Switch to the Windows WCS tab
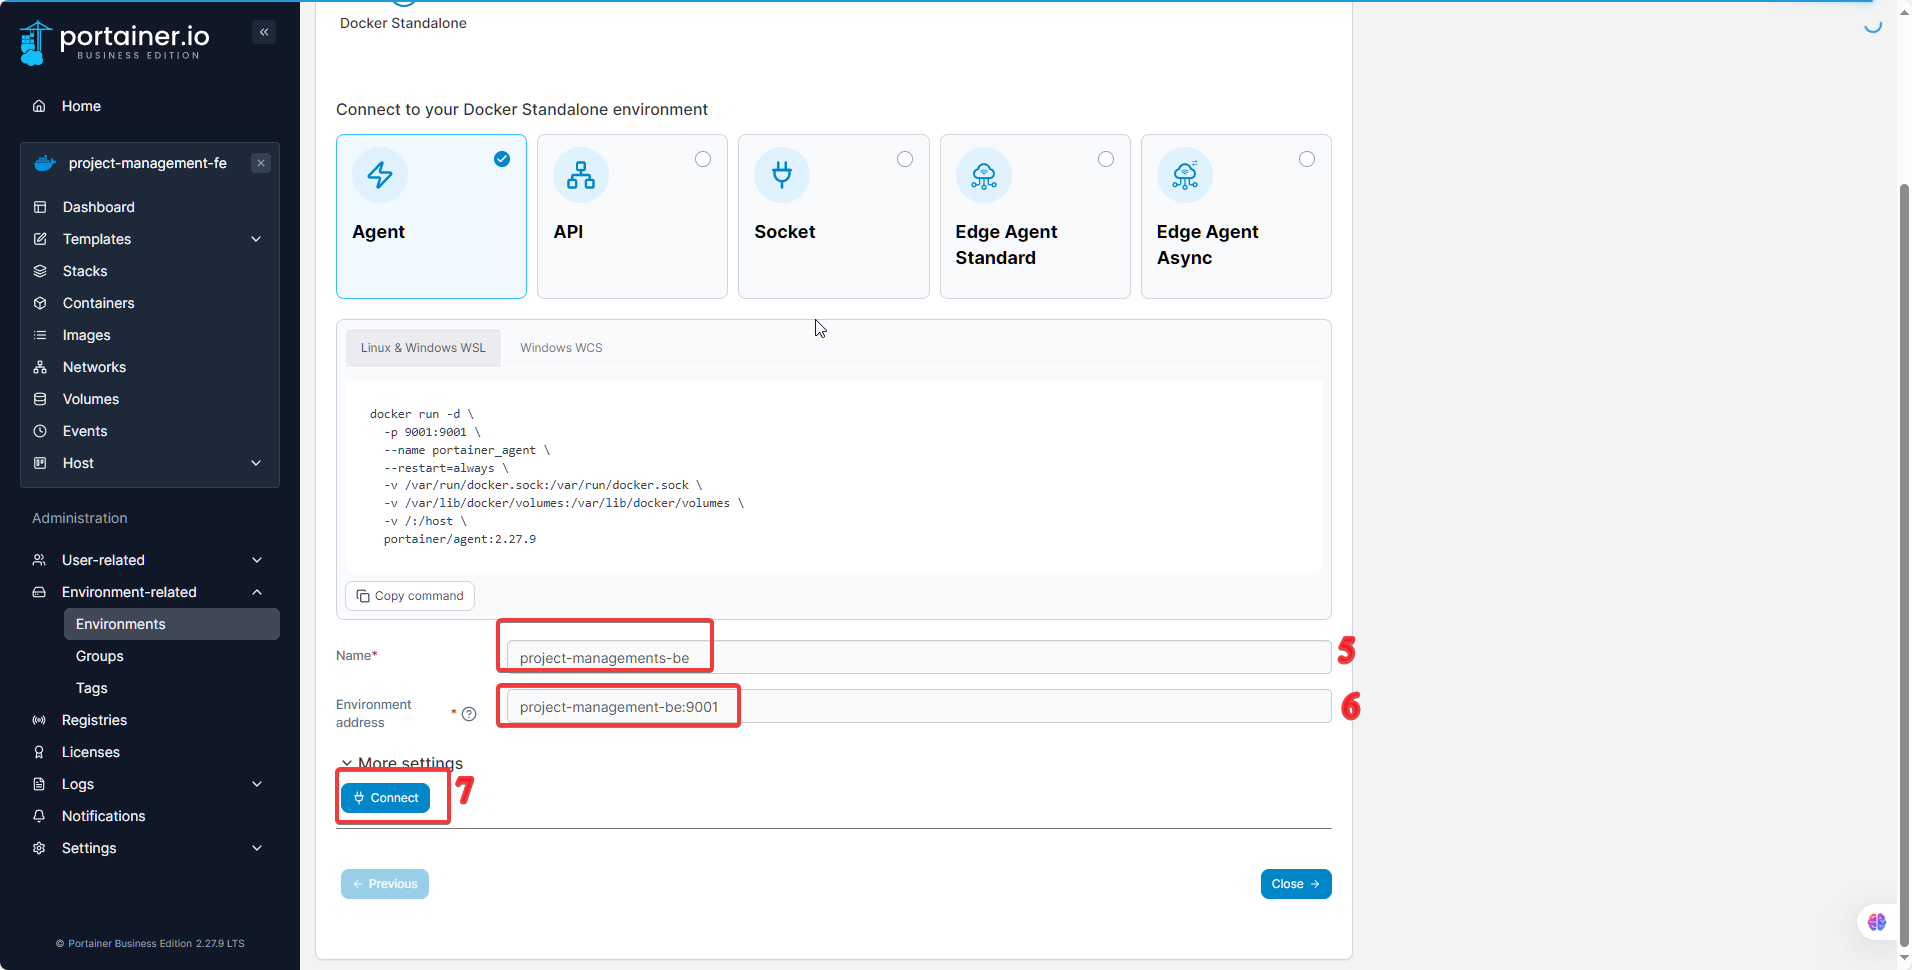The height and width of the screenshot is (970, 1912). pos(561,348)
